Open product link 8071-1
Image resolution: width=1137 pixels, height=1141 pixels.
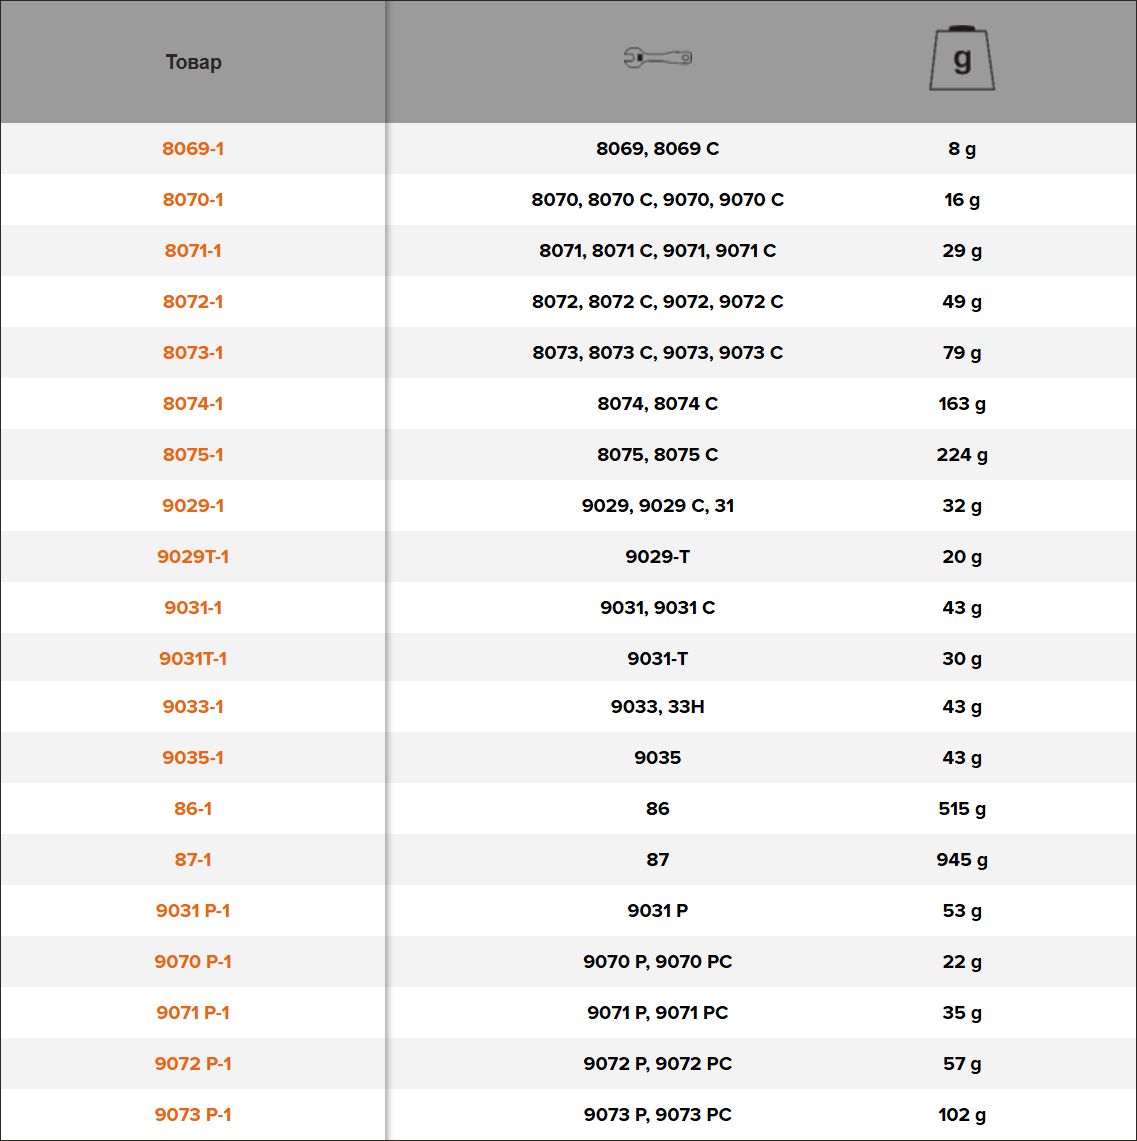[x=193, y=250]
